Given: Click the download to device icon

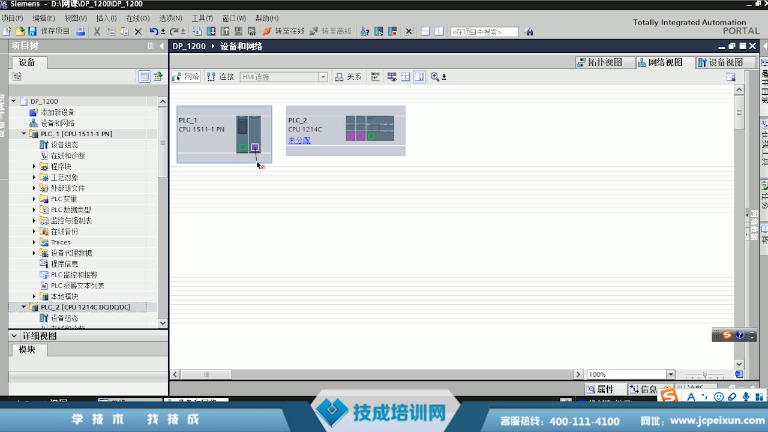Looking at the screenshot, I should click(211, 31).
